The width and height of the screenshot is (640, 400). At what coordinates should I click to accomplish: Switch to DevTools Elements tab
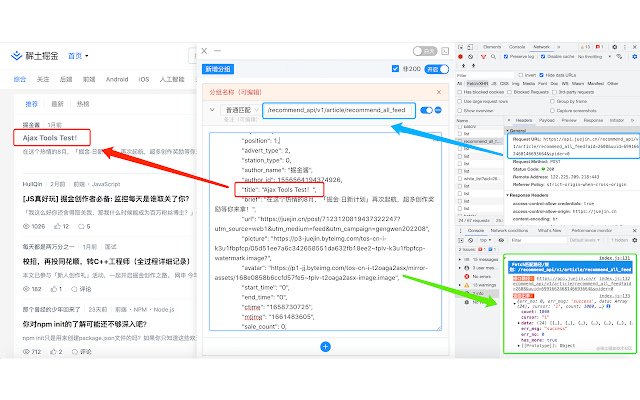click(x=492, y=47)
